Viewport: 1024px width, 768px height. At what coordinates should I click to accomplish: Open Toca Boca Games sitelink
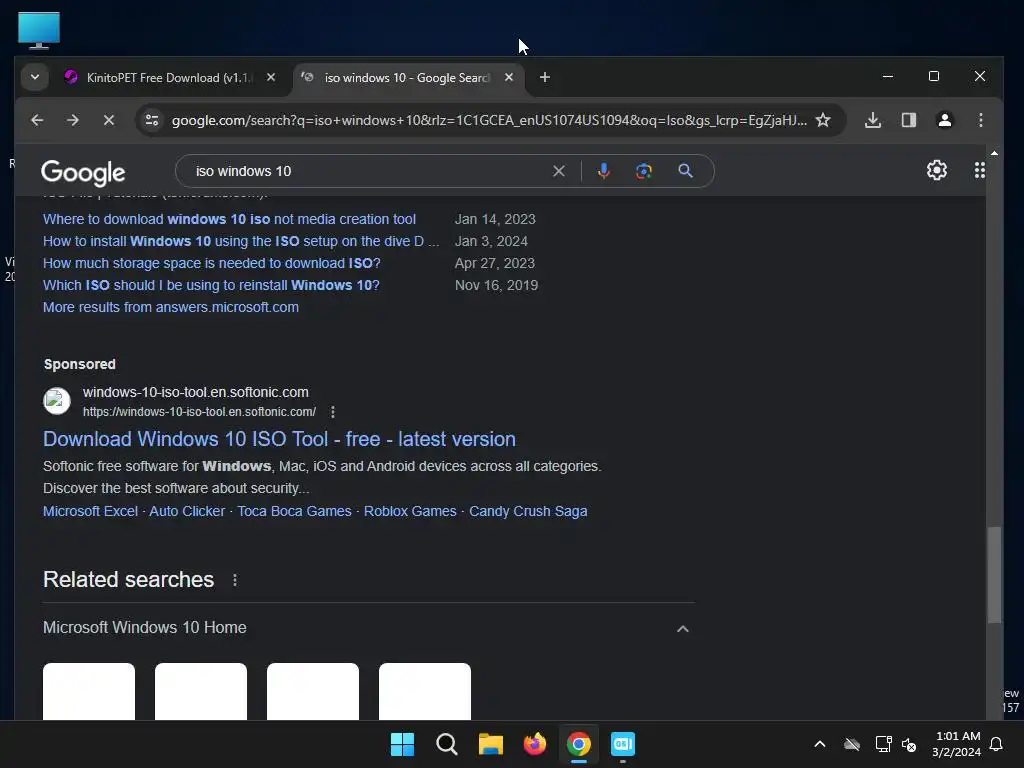pyautogui.click(x=294, y=511)
